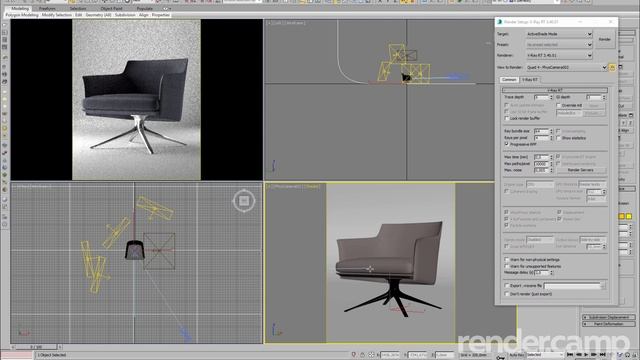Click the GI depth value field
The height and width of the screenshot is (360, 640).
(594, 97)
